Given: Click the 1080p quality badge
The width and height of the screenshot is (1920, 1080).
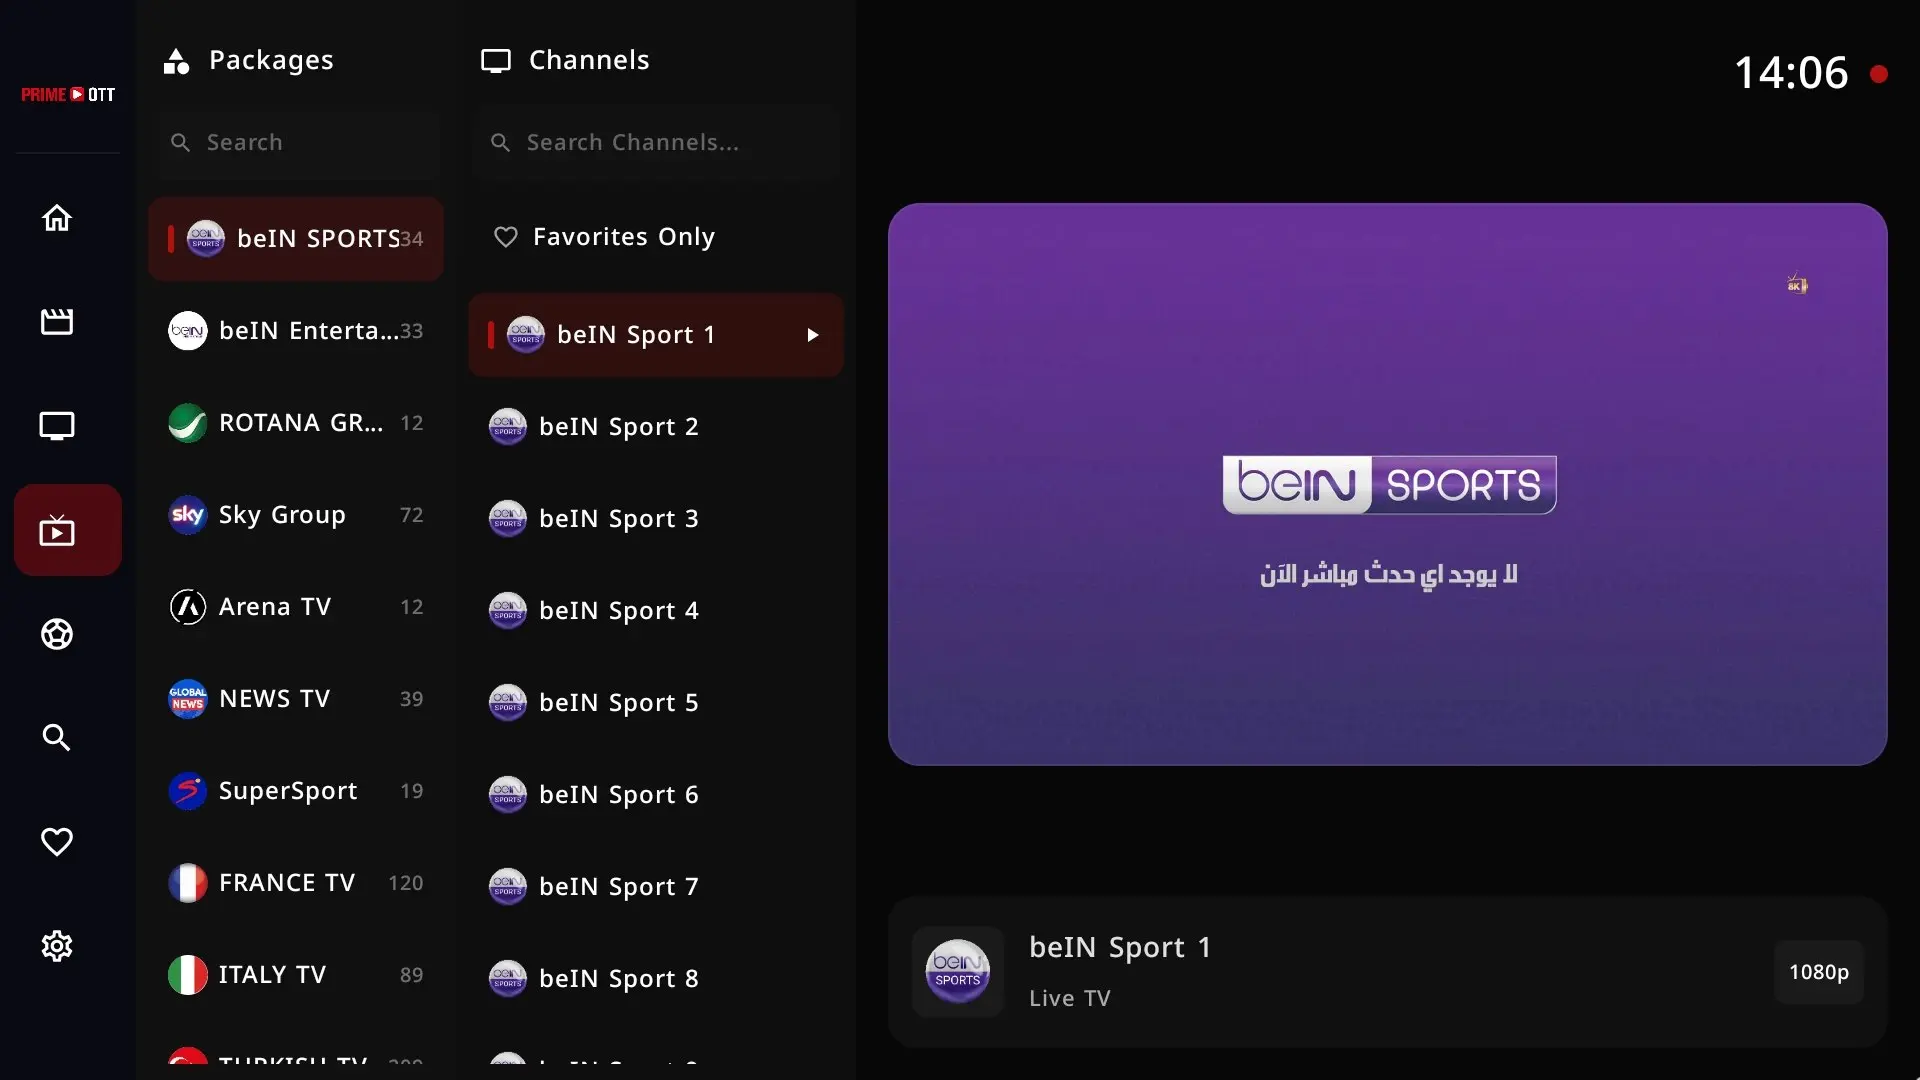Looking at the screenshot, I should point(1819,972).
